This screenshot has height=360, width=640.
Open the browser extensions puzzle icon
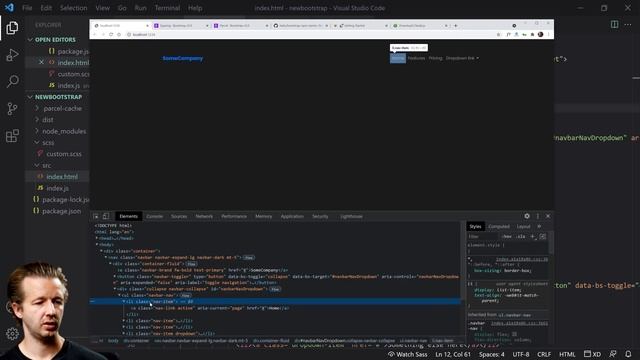(532, 35)
